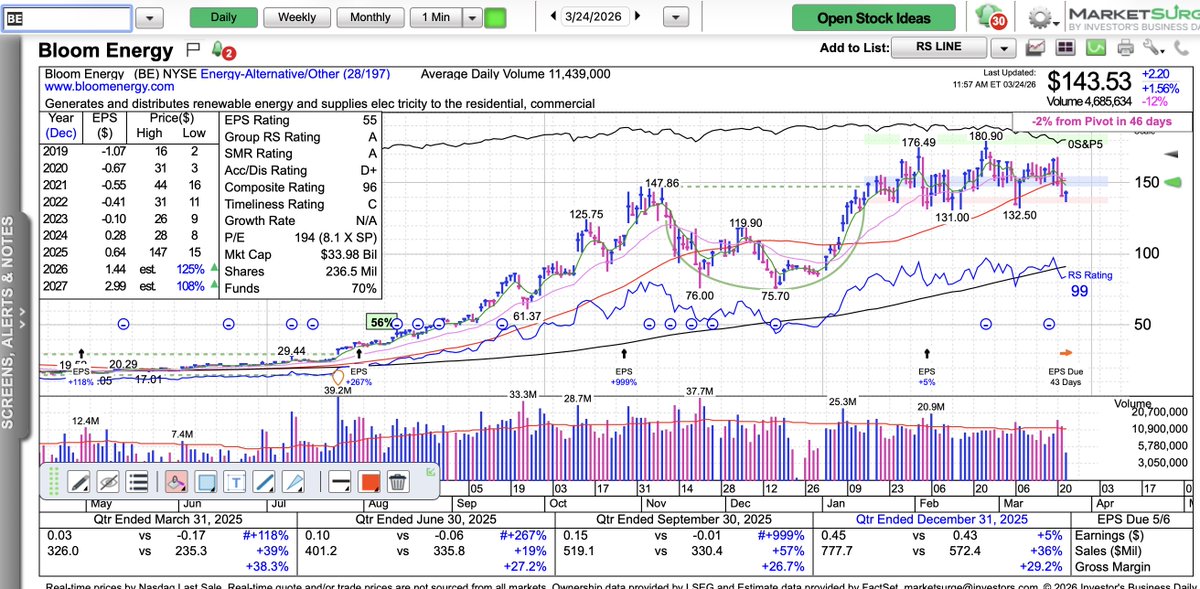Click the chart view icon next to RS LINE dropdown
The image size is (1200, 589).
(x=1036, y=47)
